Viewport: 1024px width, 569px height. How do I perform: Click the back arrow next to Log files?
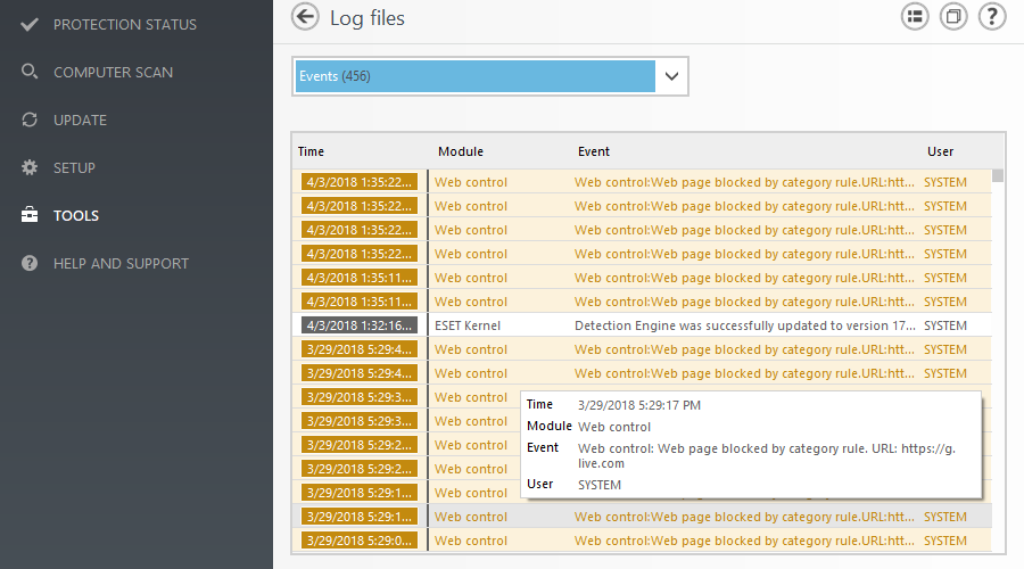(305, 17)
